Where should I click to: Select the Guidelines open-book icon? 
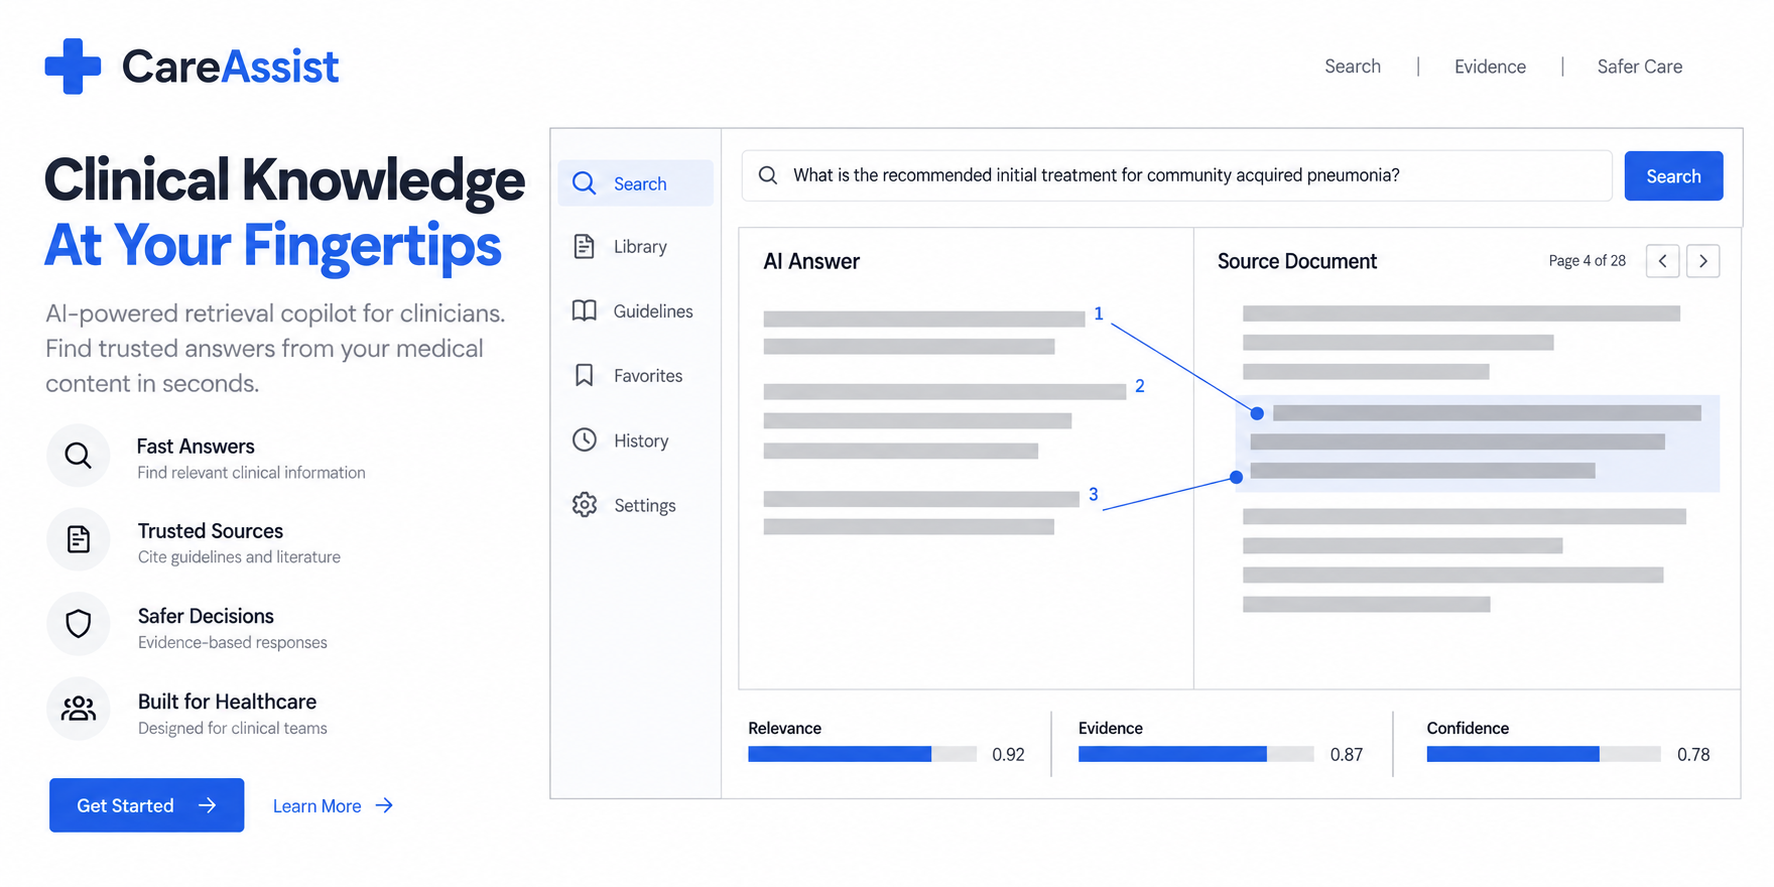tap(584, 311)
